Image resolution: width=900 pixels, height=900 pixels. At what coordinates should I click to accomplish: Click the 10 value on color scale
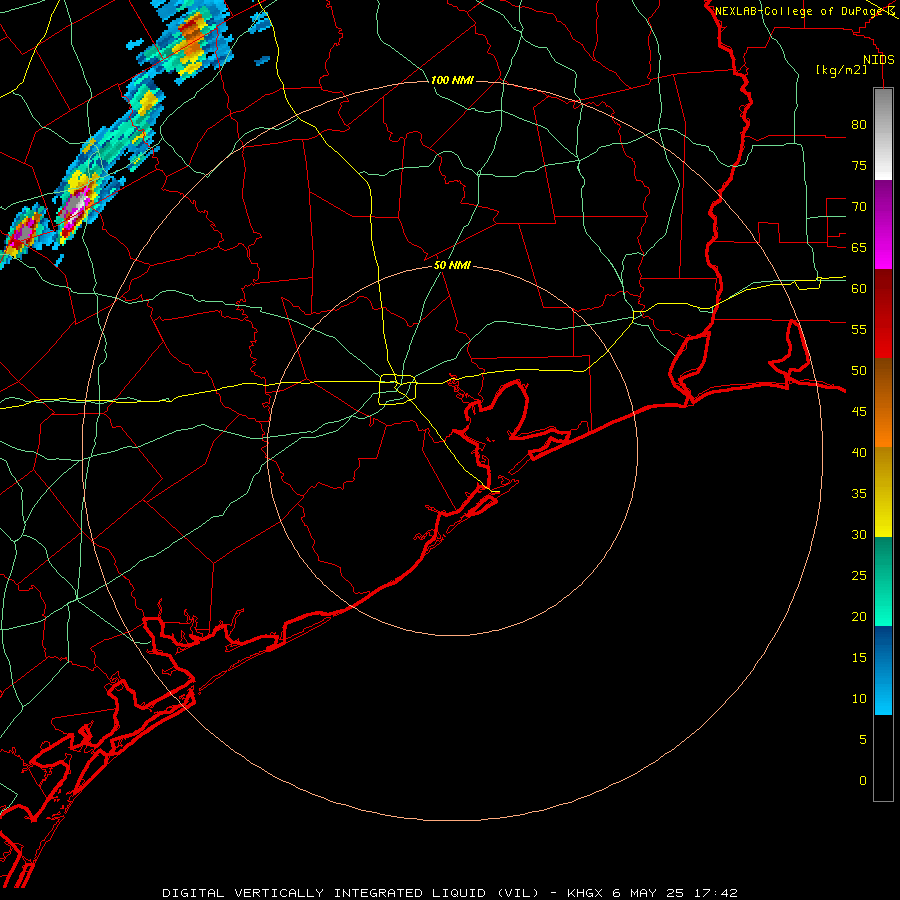click(859, 699)
